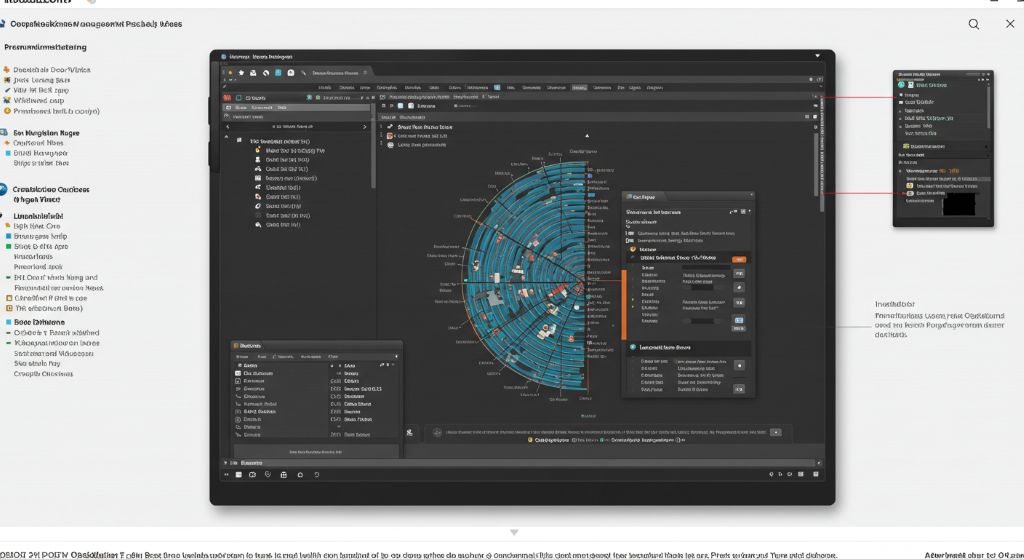Open the properties panel title tab
This screenshot has height=559, width=1024.
642,197
